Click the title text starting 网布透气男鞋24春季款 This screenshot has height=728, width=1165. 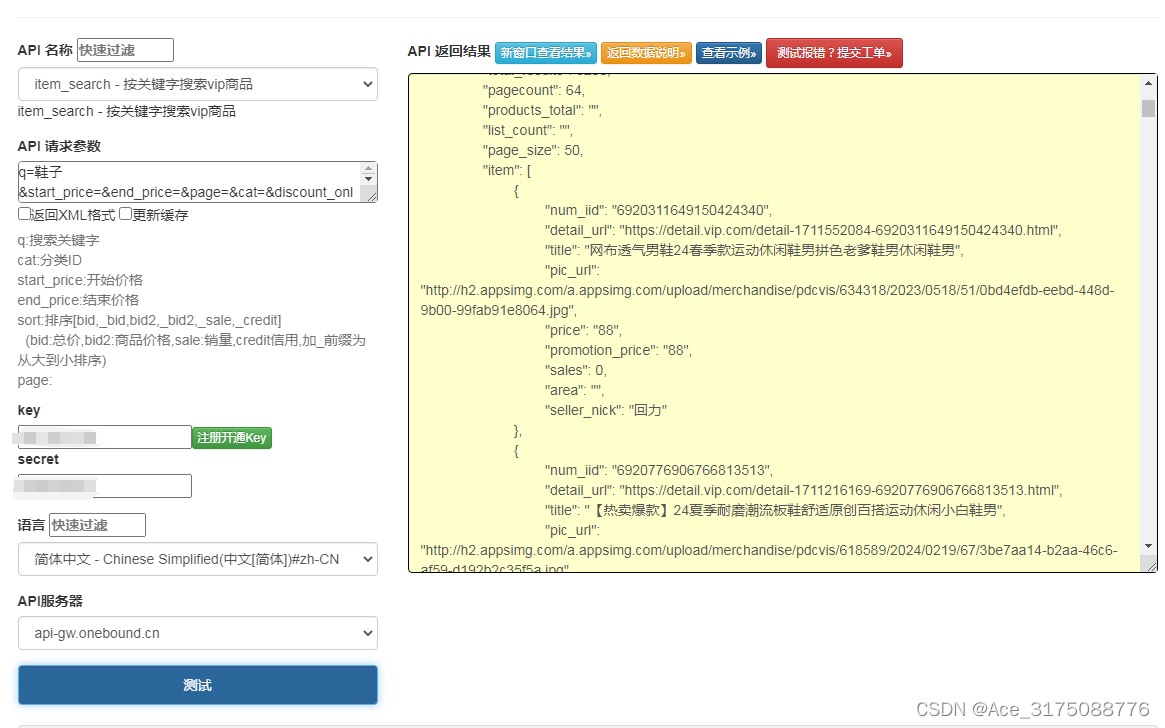[773, 250]
